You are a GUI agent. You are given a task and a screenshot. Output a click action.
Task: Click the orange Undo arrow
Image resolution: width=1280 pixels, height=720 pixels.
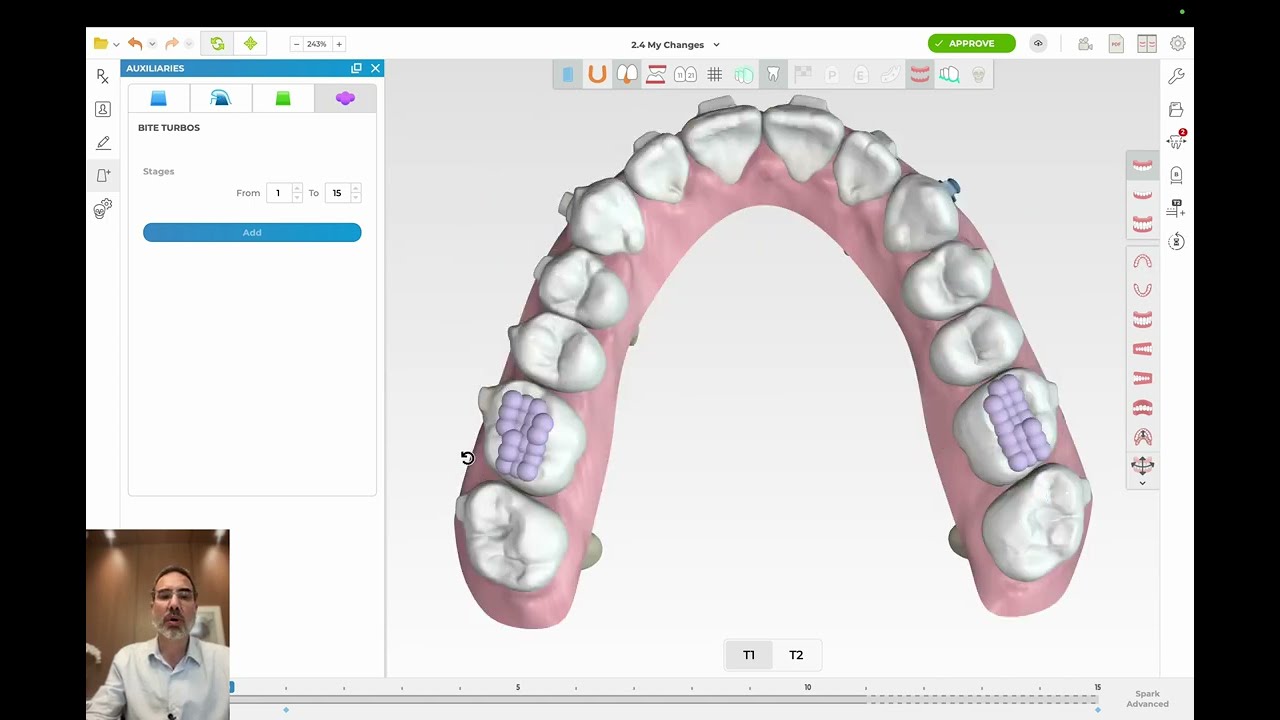135,44
